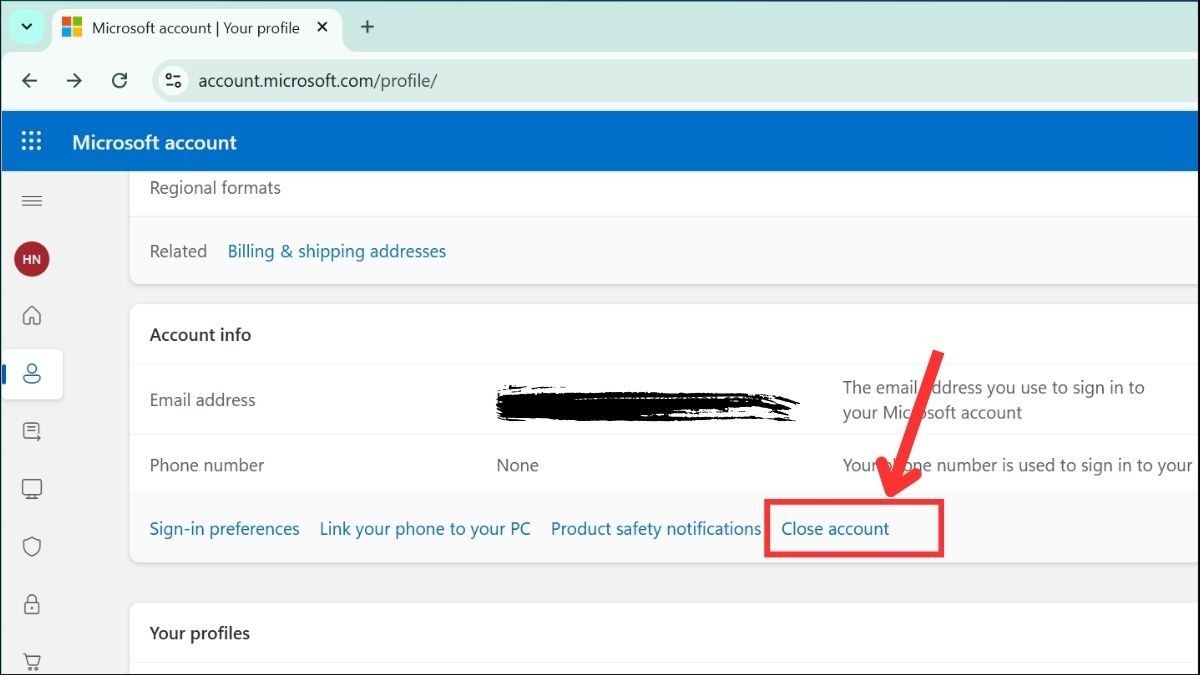
Task: Select the Microsoft account profile tab
Action: (195, 28)
